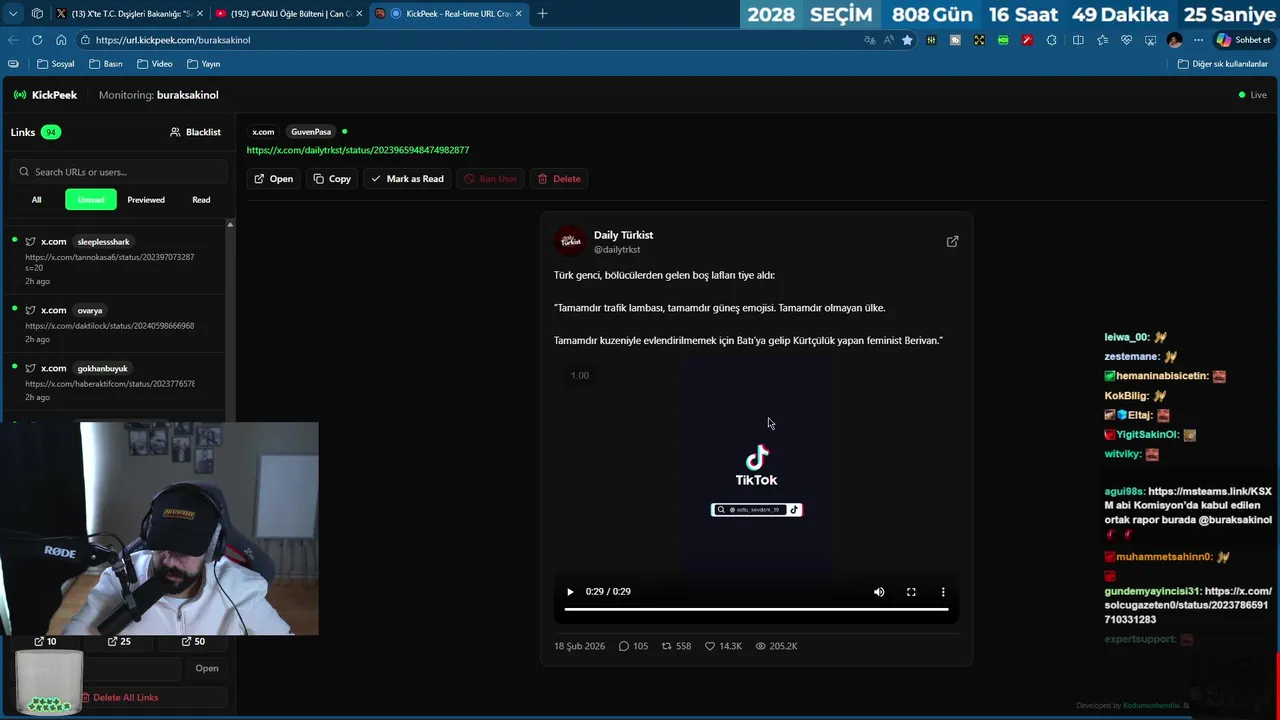
Task: Click the x.com domain tag above URL
Action: tap(263, 132)
